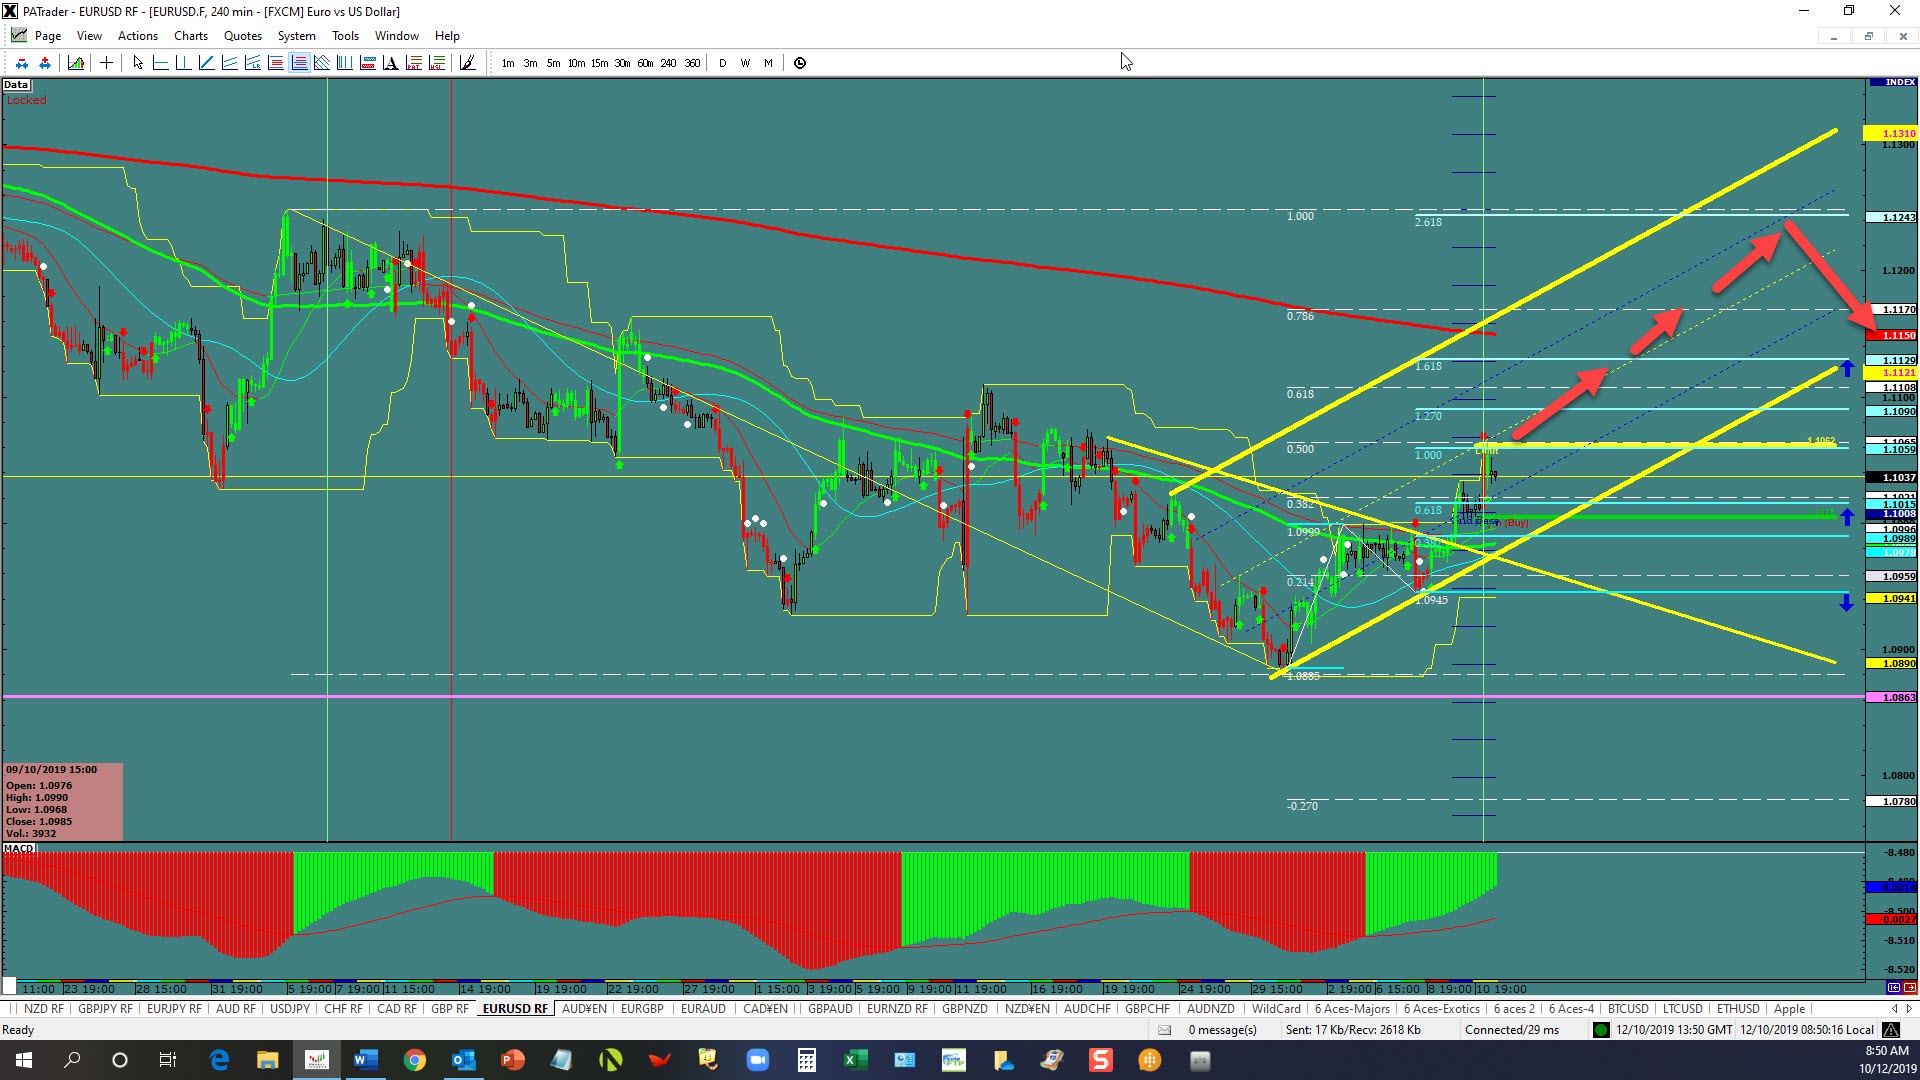Select the text annotation tool

tap(390, 63)
